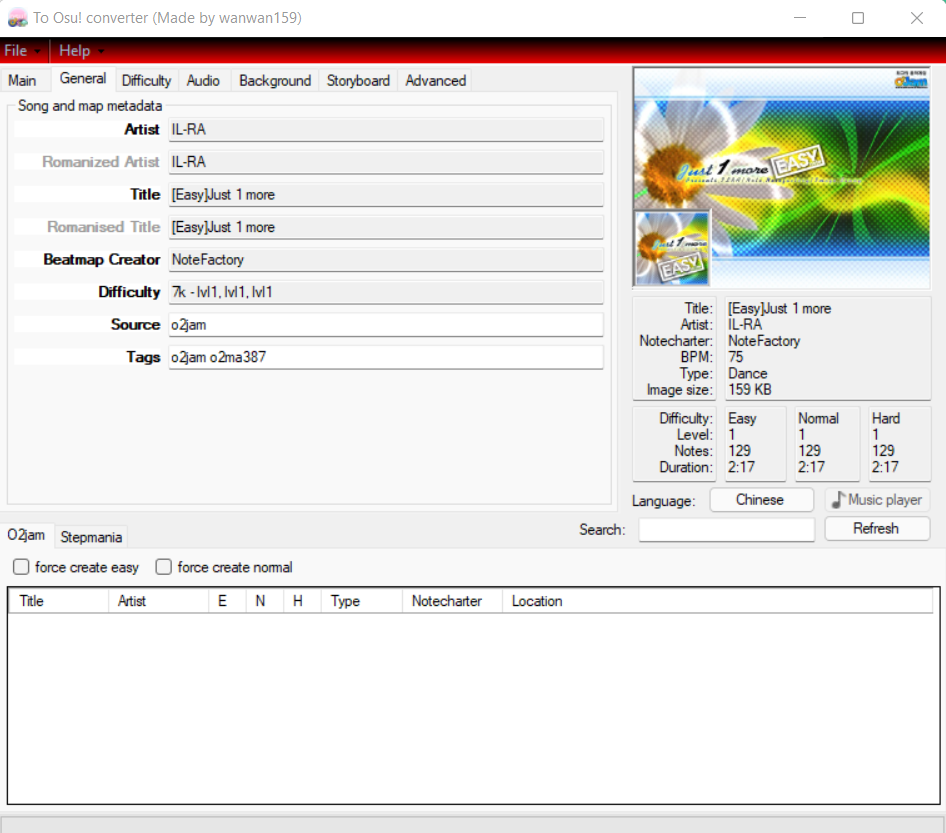Enable force create normal checkbox

163,567
